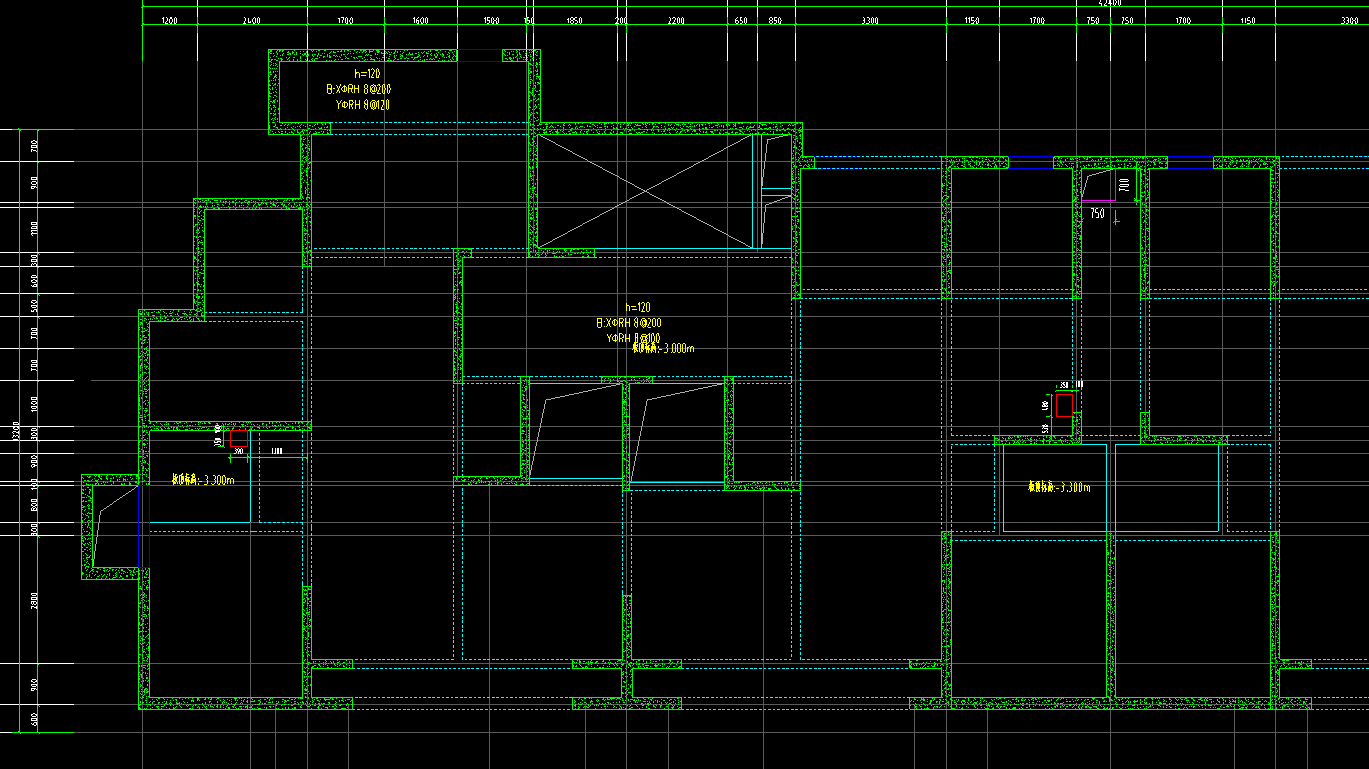This screenshot has height=769, width=1369.
Task: Select the 1600 dimension in top row
Action: tap(420, 20)
